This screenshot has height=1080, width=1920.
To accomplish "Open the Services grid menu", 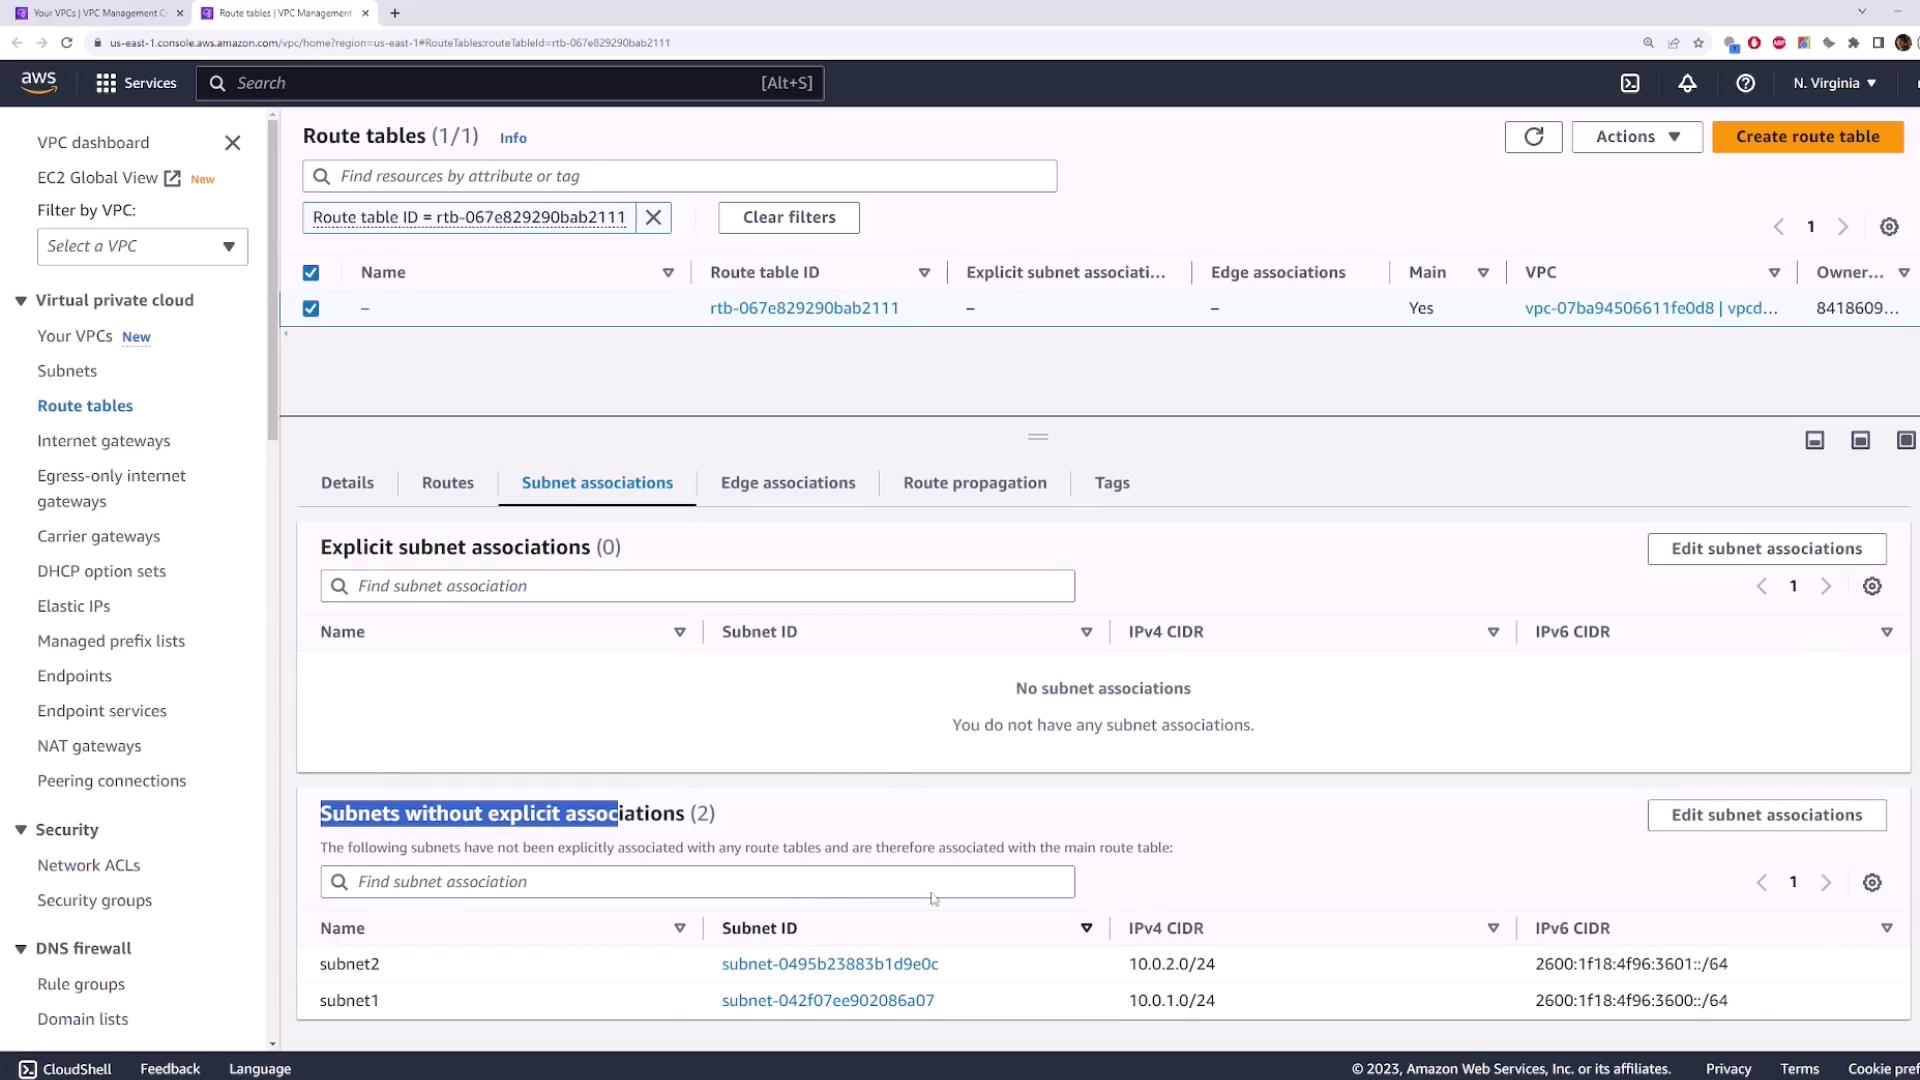I will (136, 83).
